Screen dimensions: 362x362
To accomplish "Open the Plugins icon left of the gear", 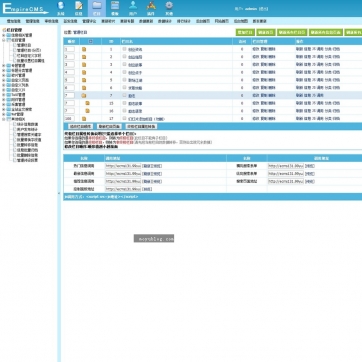I will pos(151,5).
